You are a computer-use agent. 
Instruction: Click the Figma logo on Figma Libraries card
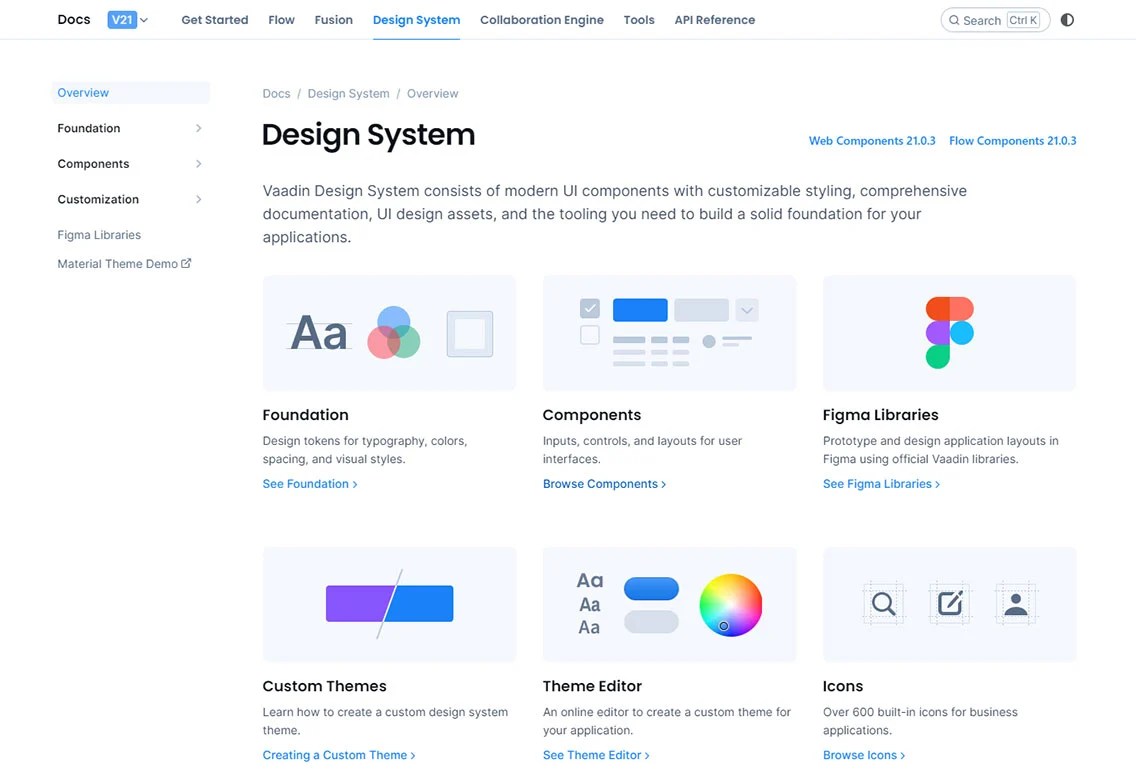[948, 332]
